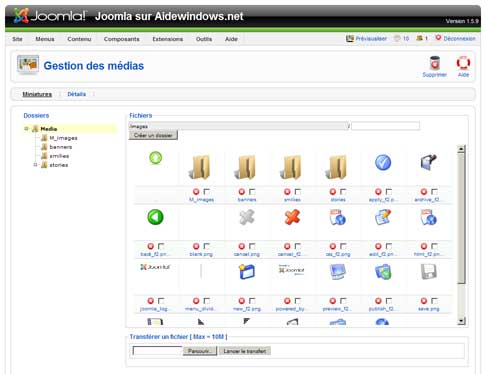This screenshot has height=374, width=486.
Task: Click the save.png floppy disk thumbnail
Action: click(429, 272)
